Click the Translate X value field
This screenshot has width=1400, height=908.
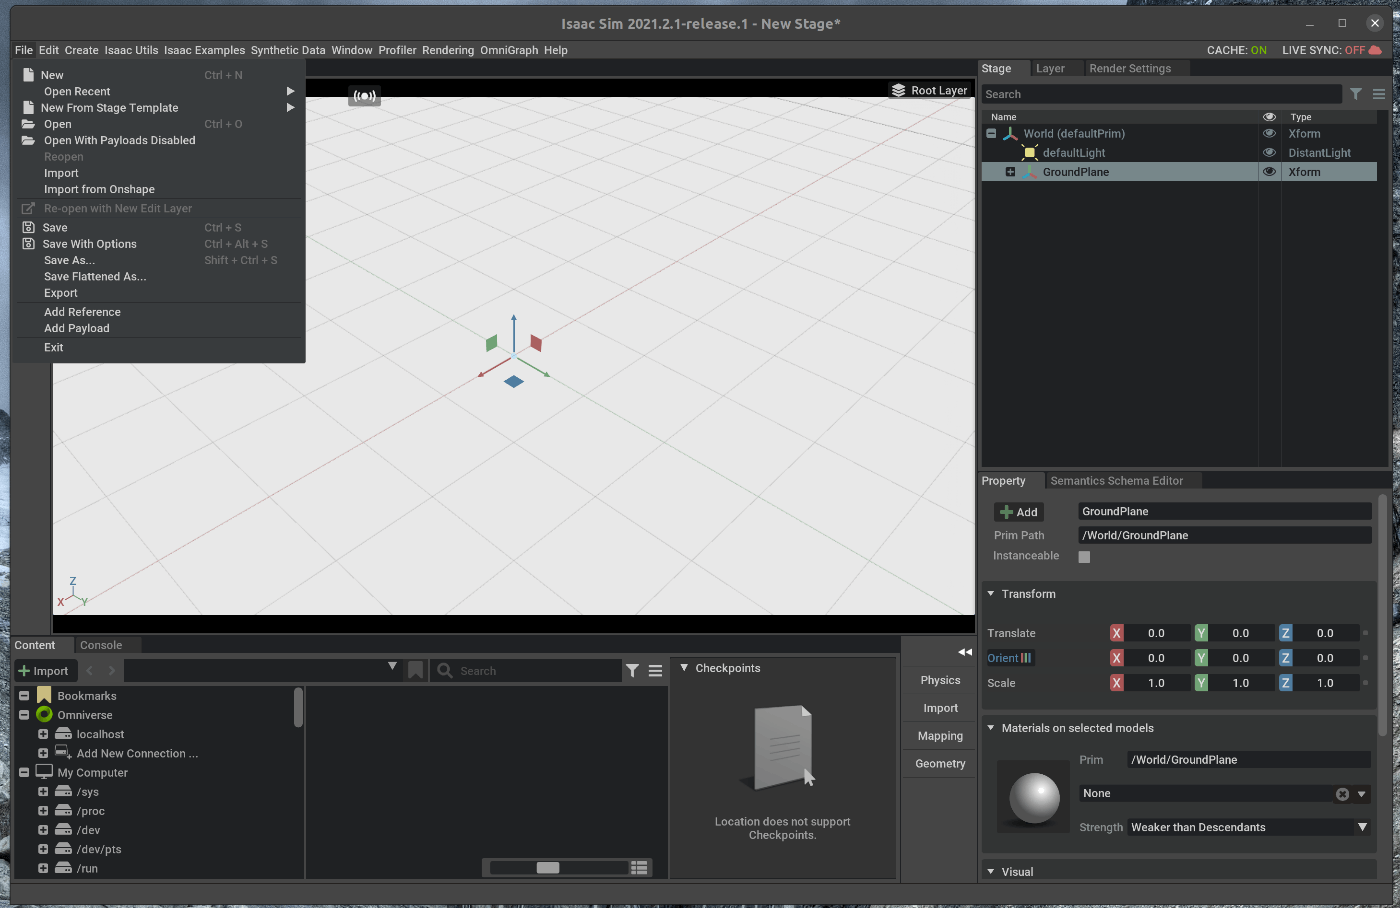(1157, 633)
